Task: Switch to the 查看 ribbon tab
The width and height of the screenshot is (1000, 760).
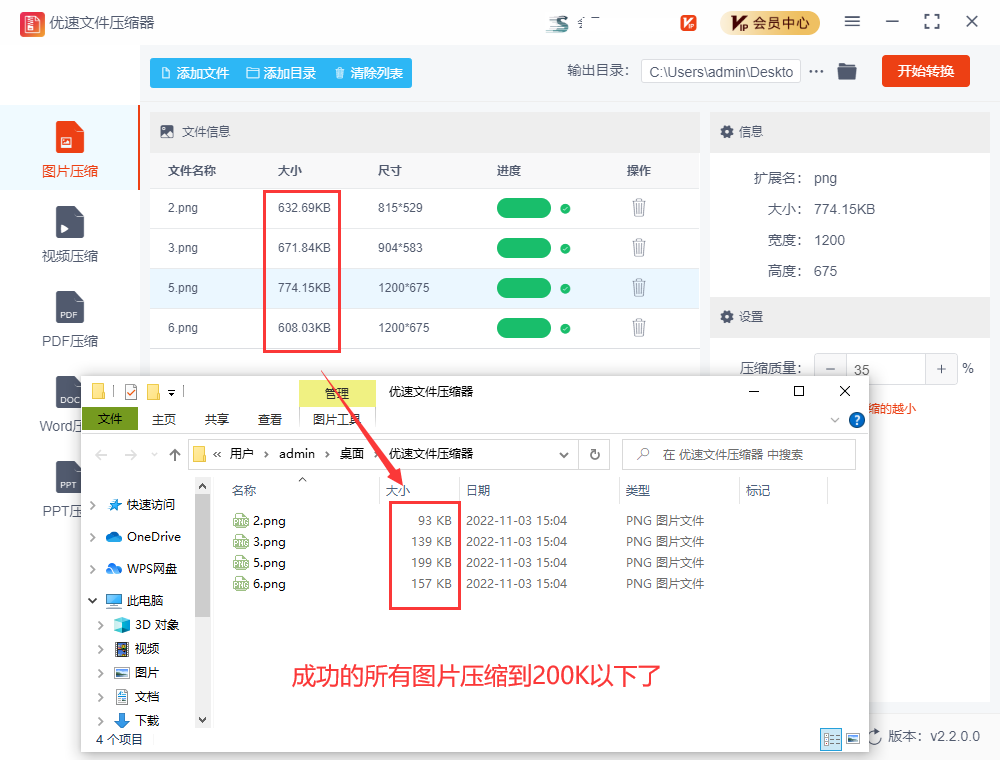Action: point(270,420)
